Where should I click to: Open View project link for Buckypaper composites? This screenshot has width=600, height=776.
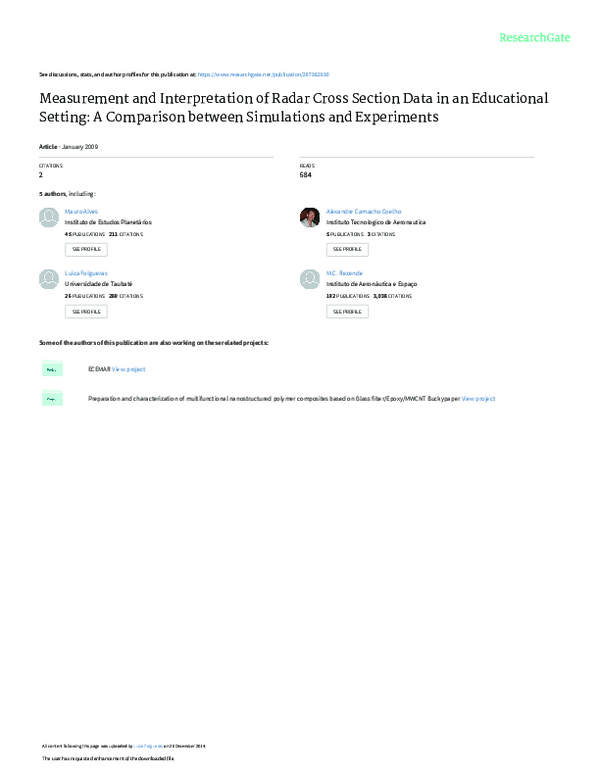click(x=478, y=398)
